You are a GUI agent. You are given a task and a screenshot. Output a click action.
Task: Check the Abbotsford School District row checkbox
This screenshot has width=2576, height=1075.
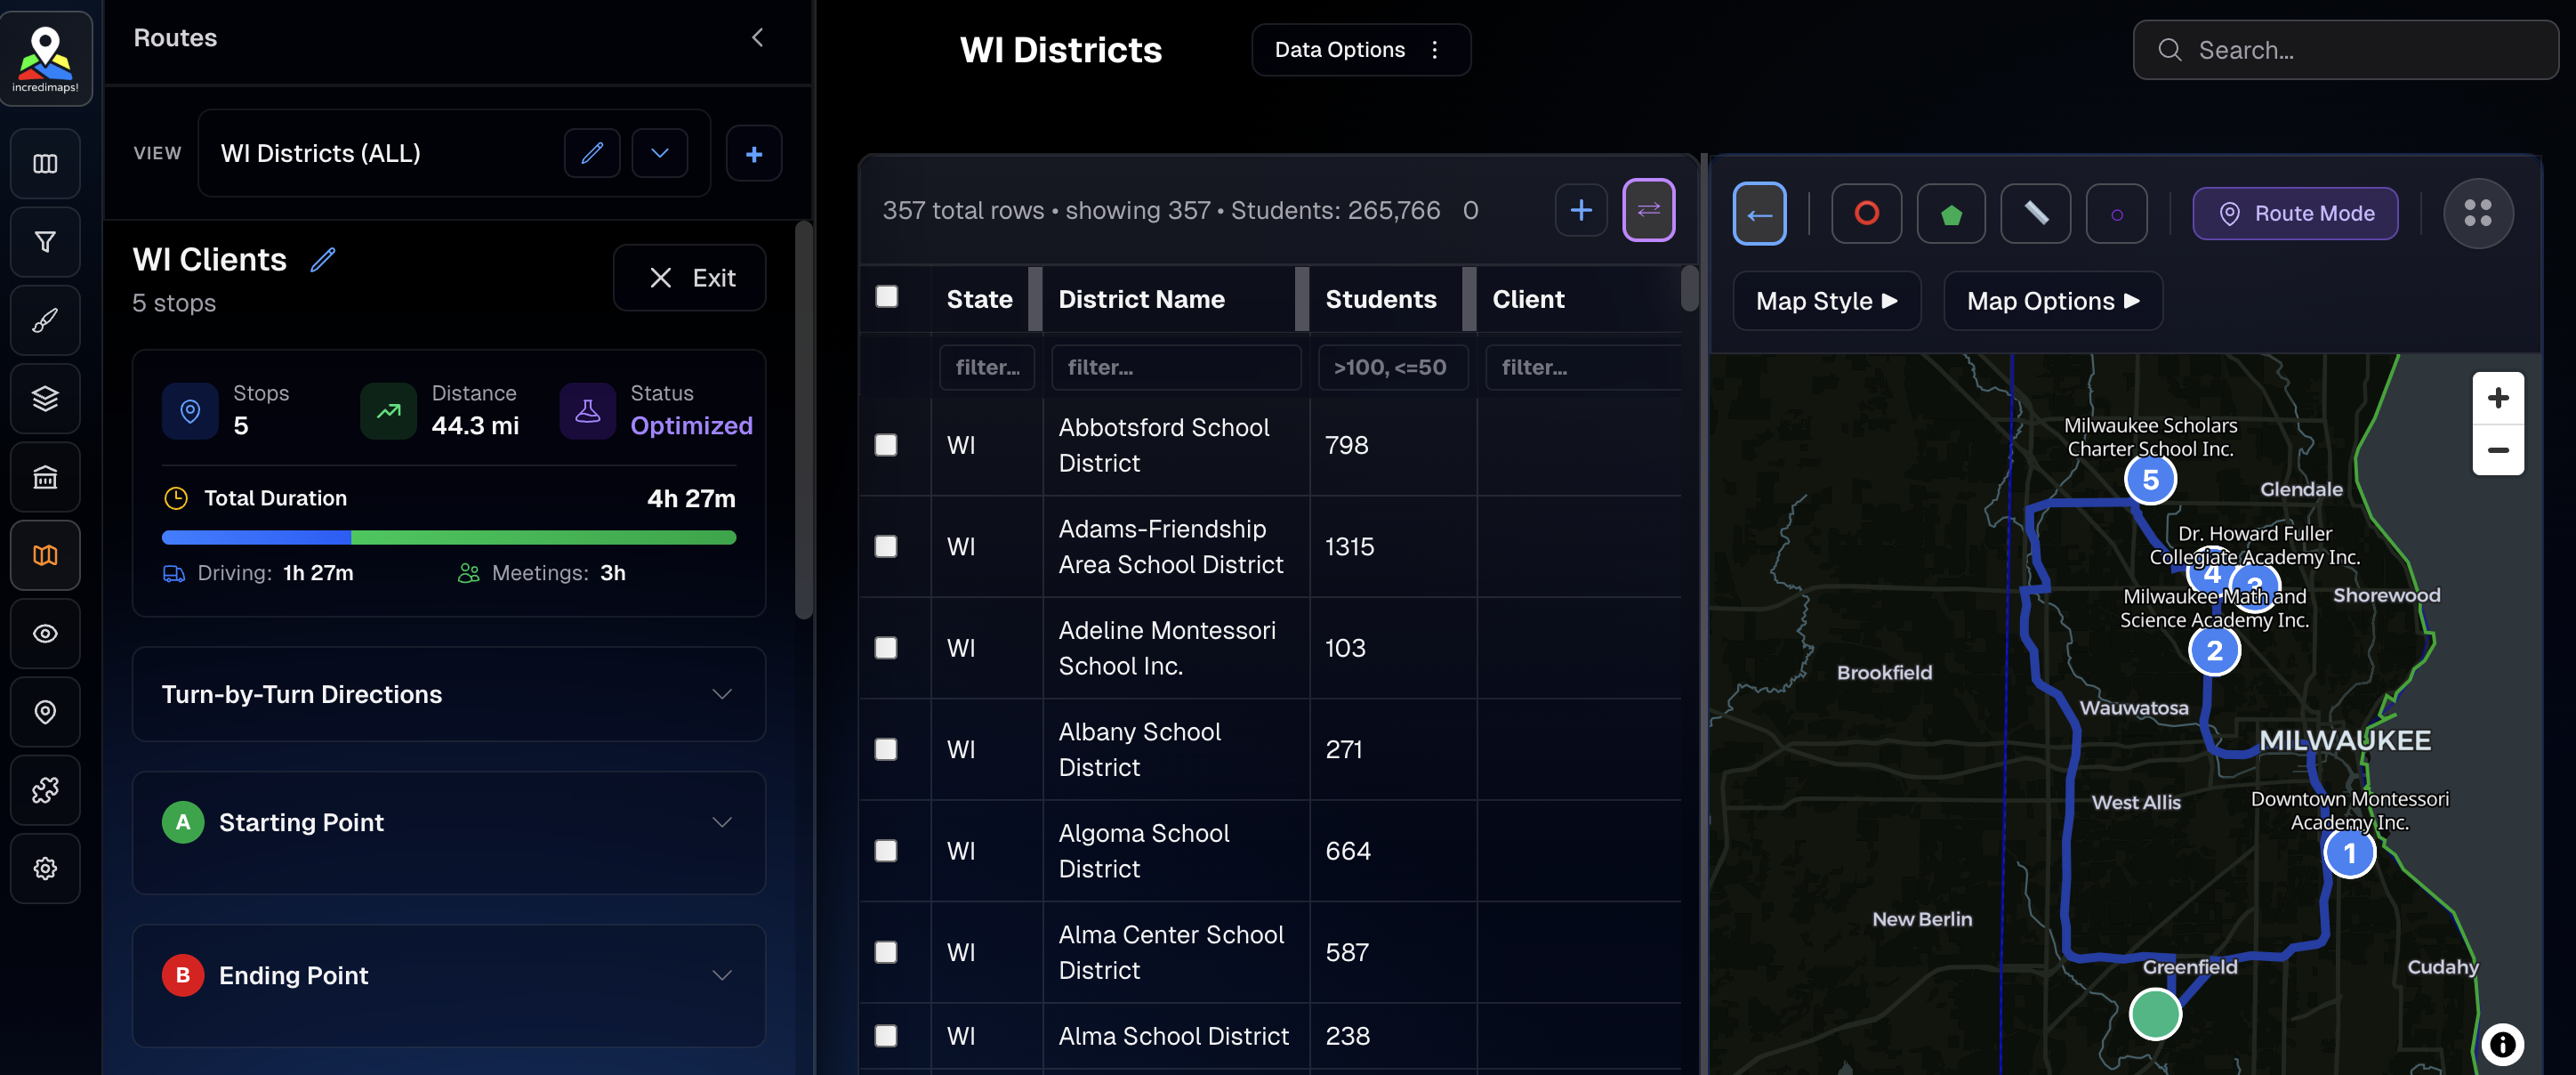tap(886, 446)
